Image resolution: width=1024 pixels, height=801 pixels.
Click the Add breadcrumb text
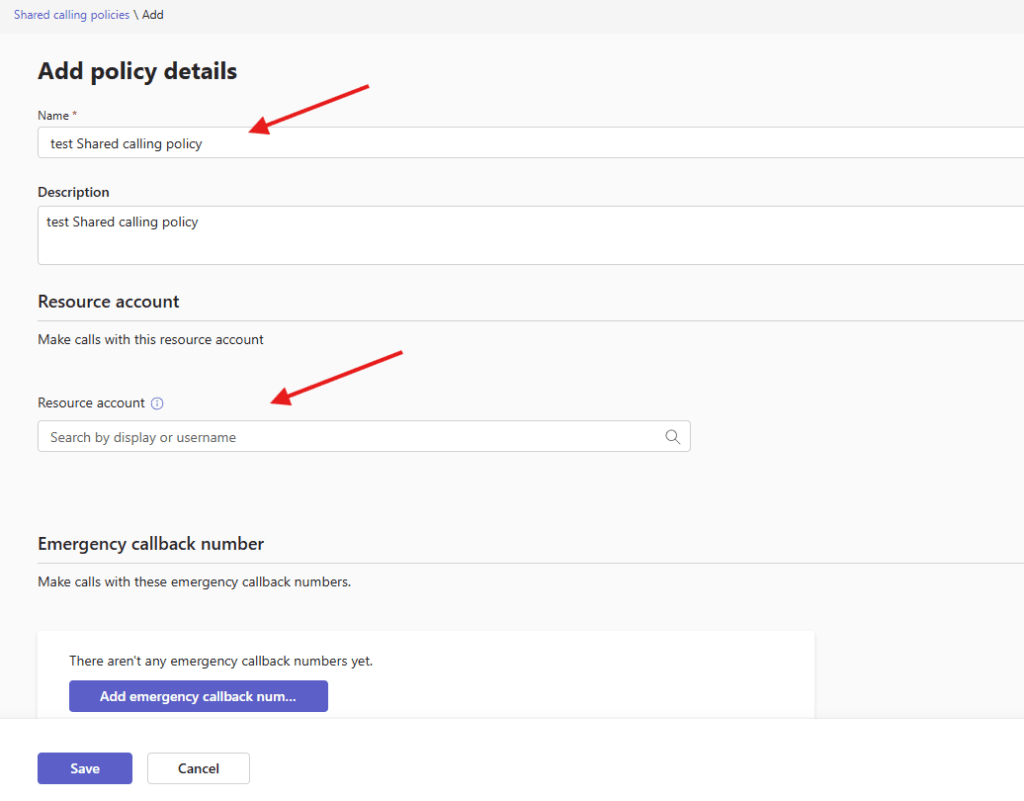tap(153, 15)
